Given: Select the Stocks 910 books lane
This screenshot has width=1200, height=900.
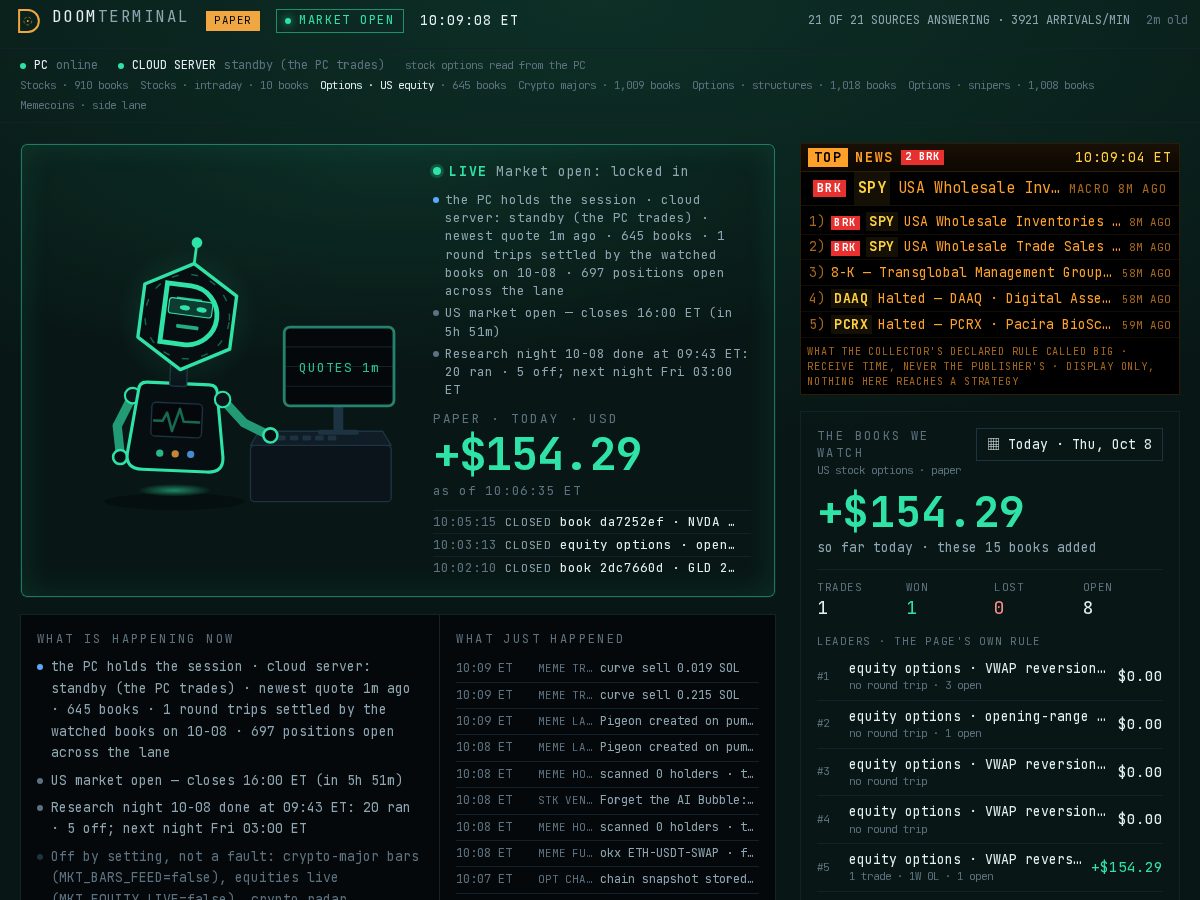Looking at the screenshot, I should [74, 86].
